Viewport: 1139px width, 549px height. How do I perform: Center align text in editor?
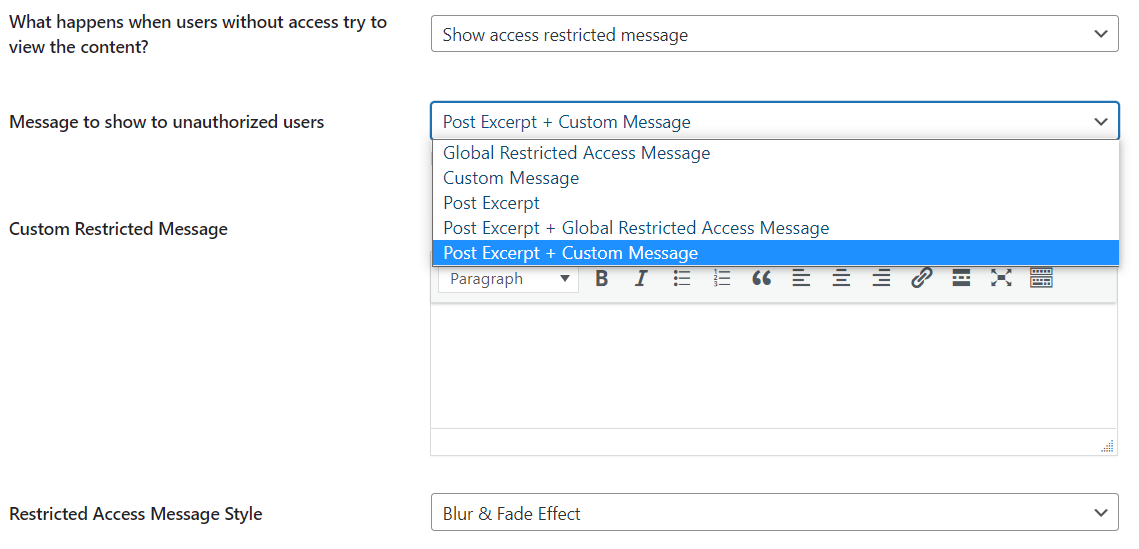tap(841, 278)
